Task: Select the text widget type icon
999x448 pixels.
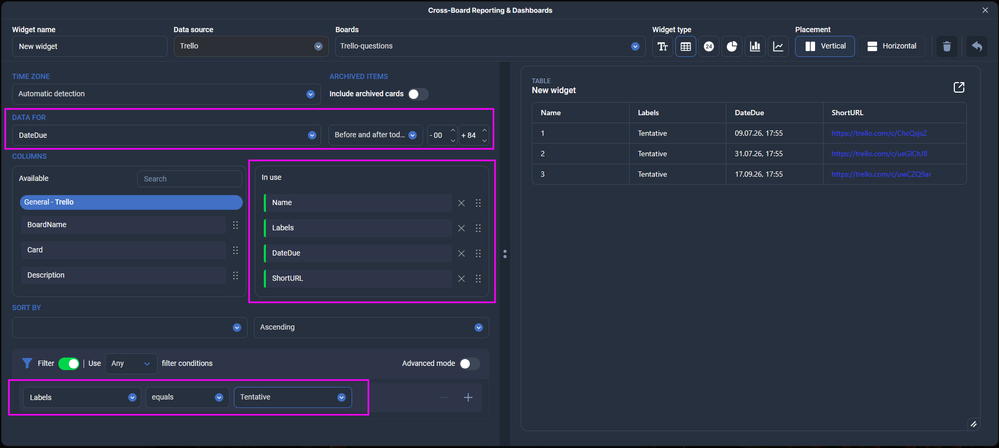Action: (663, 47)
